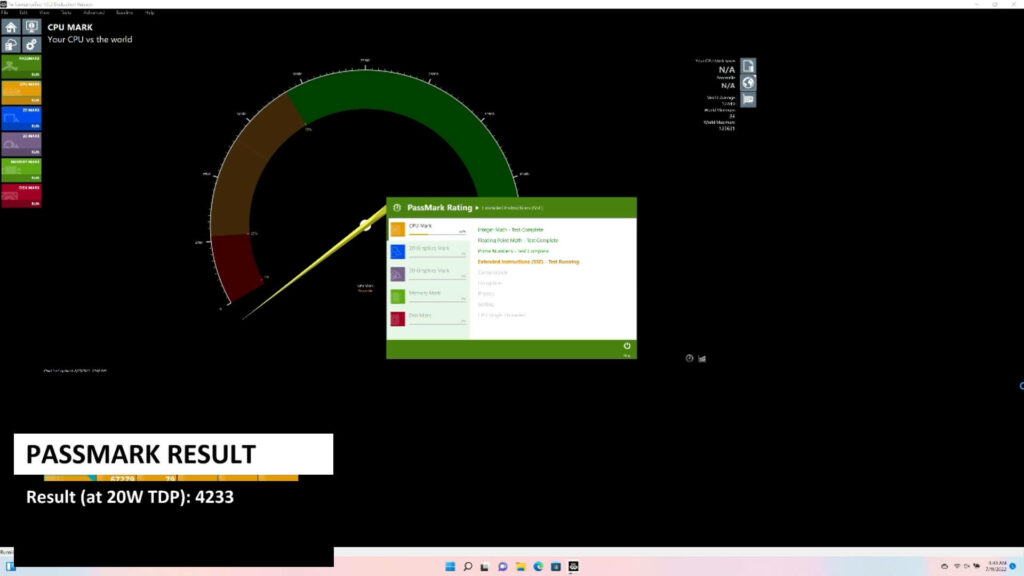The image size is (1024, 576).
Task: Open the File menu
Action: [5, 12]
